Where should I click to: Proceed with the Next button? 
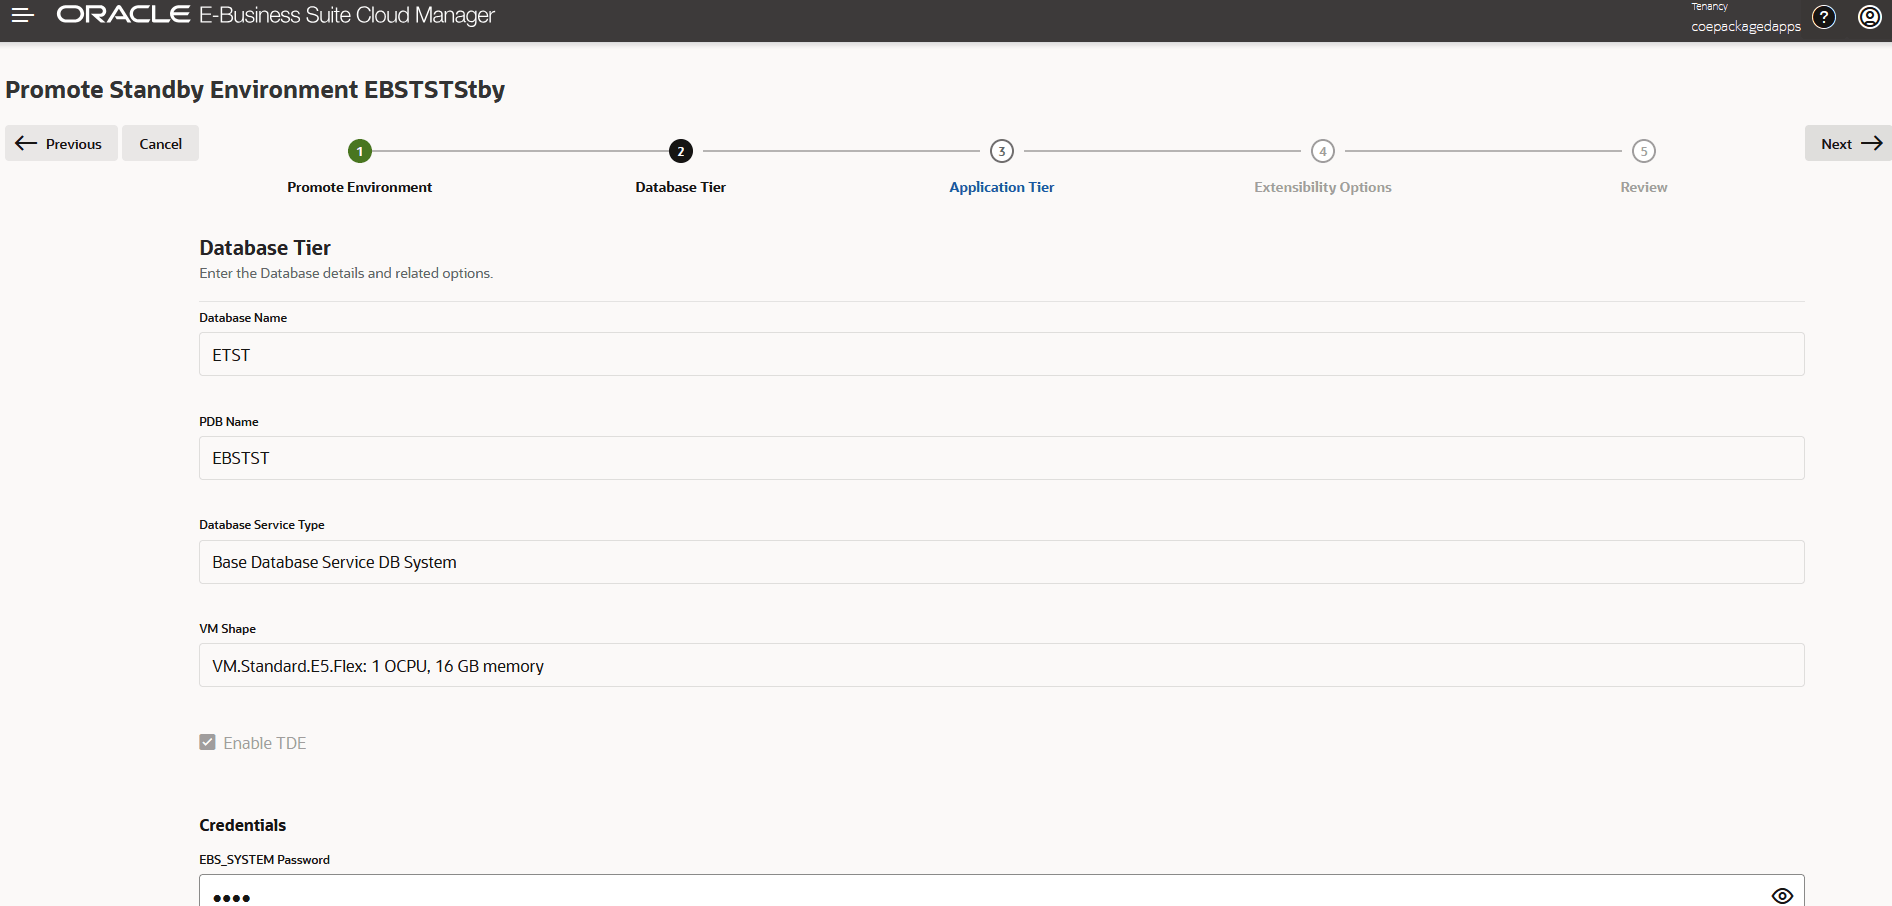pos(1848,143)
